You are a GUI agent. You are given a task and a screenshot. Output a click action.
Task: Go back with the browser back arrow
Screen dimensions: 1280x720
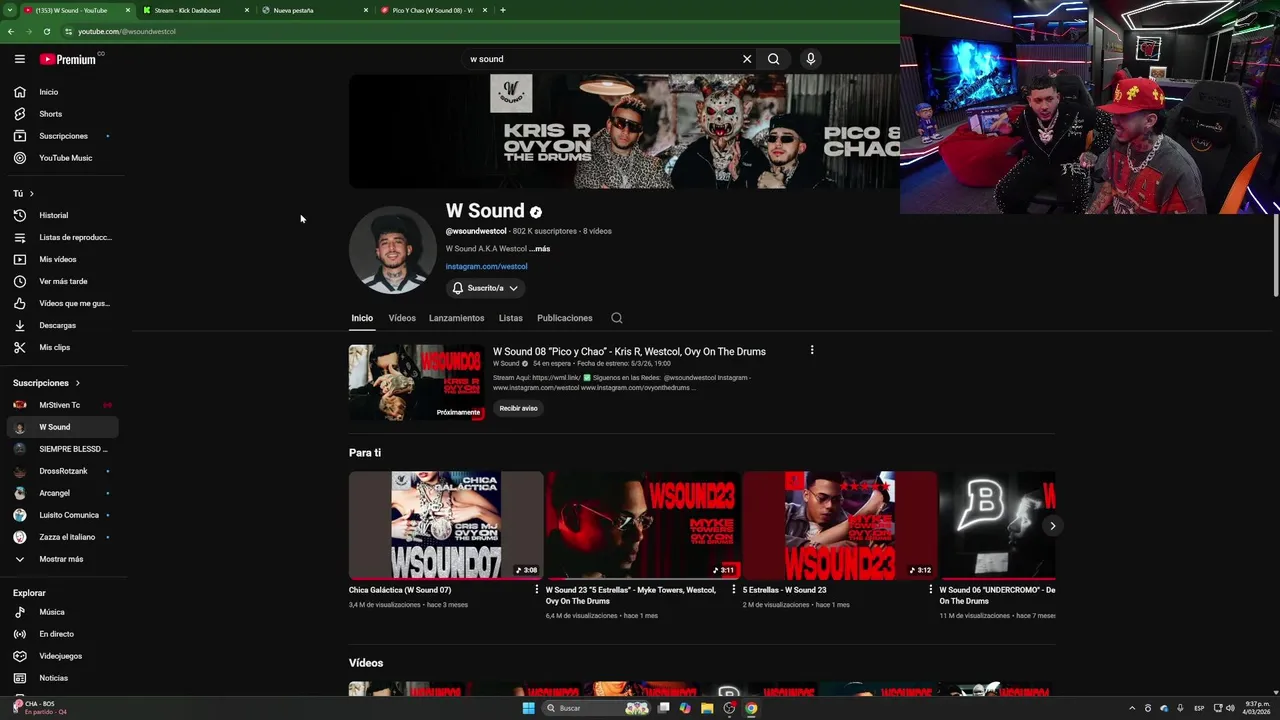pyautogui.click(x=11, y=31)
